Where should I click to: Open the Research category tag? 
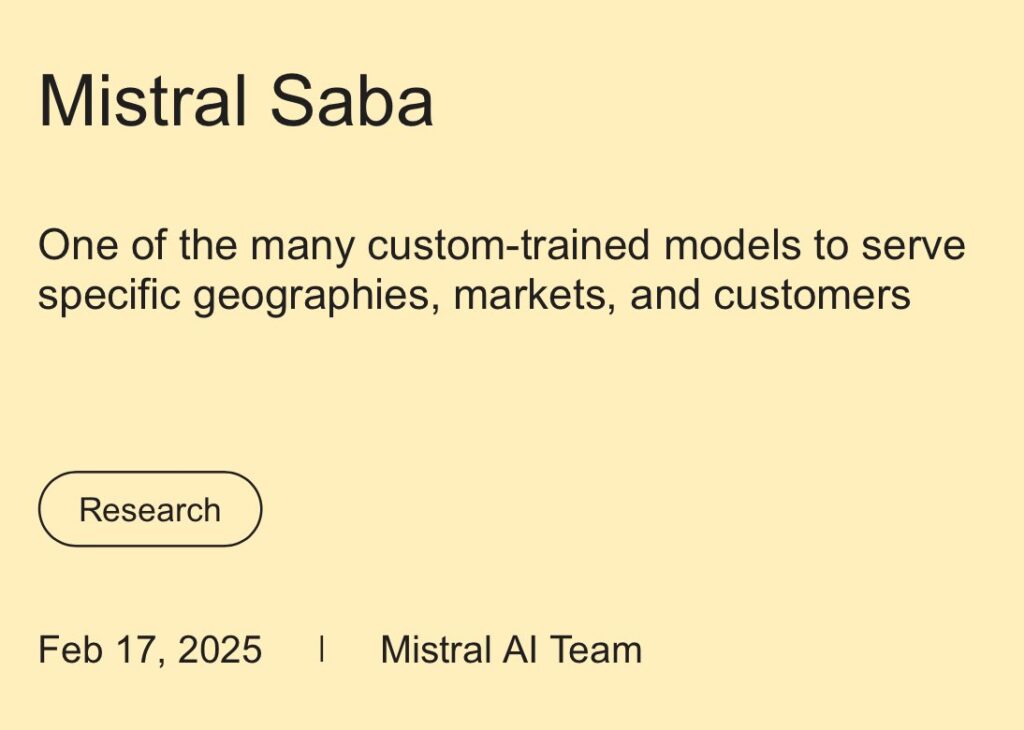tap(150, 509)
